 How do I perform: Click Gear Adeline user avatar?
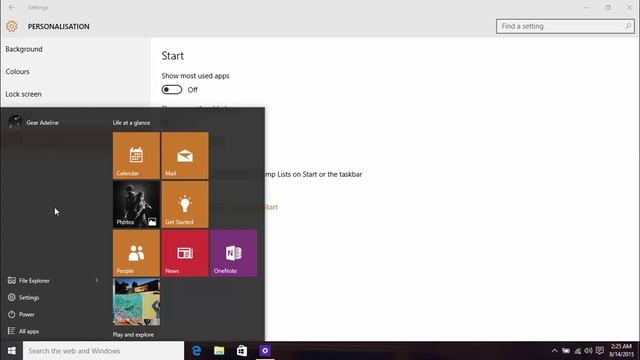click(x=15, y=122)
